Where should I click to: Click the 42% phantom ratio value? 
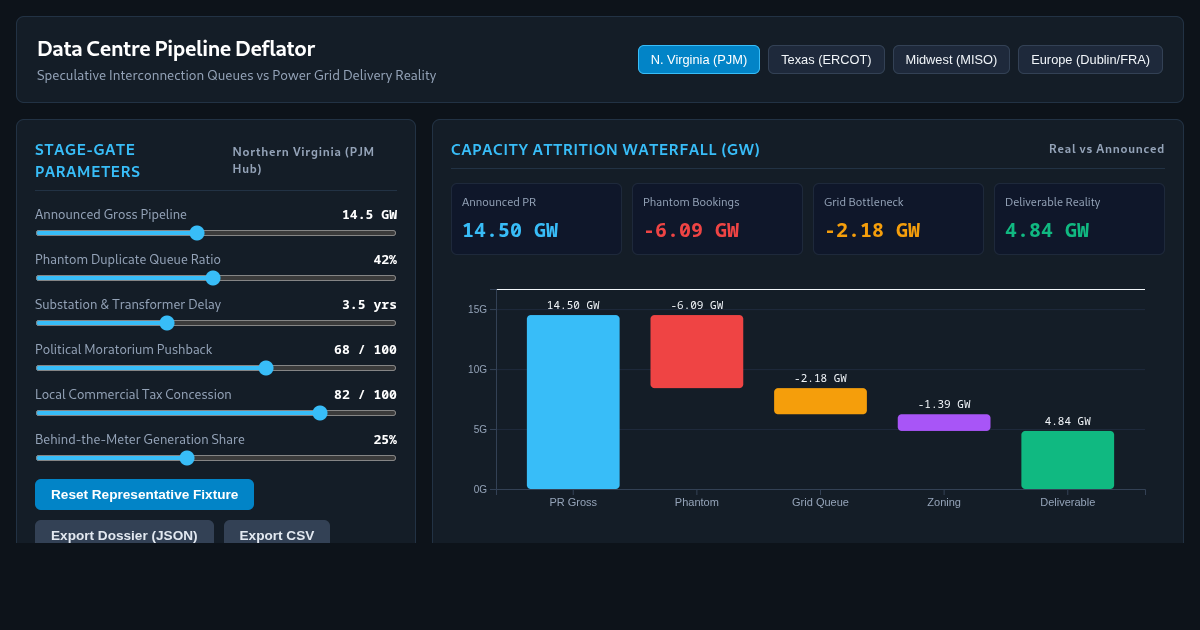[385, 259]
